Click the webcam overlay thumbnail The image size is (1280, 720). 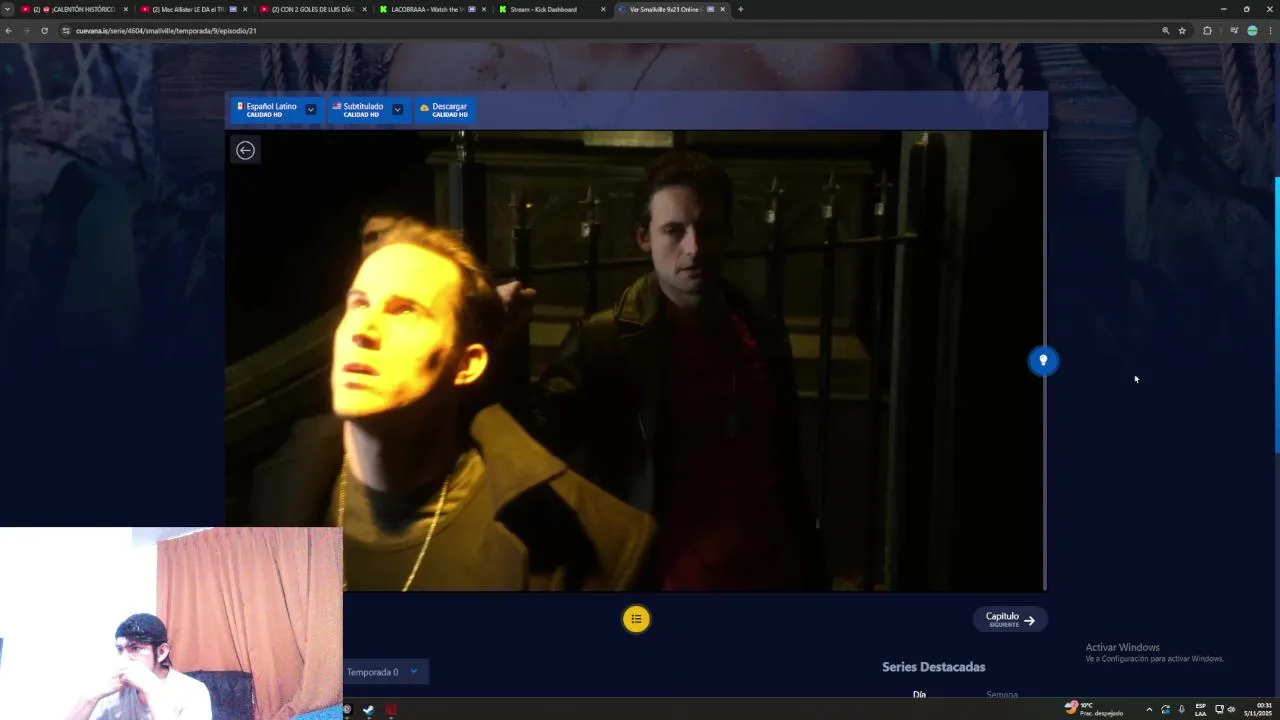(x=171, y=623)
